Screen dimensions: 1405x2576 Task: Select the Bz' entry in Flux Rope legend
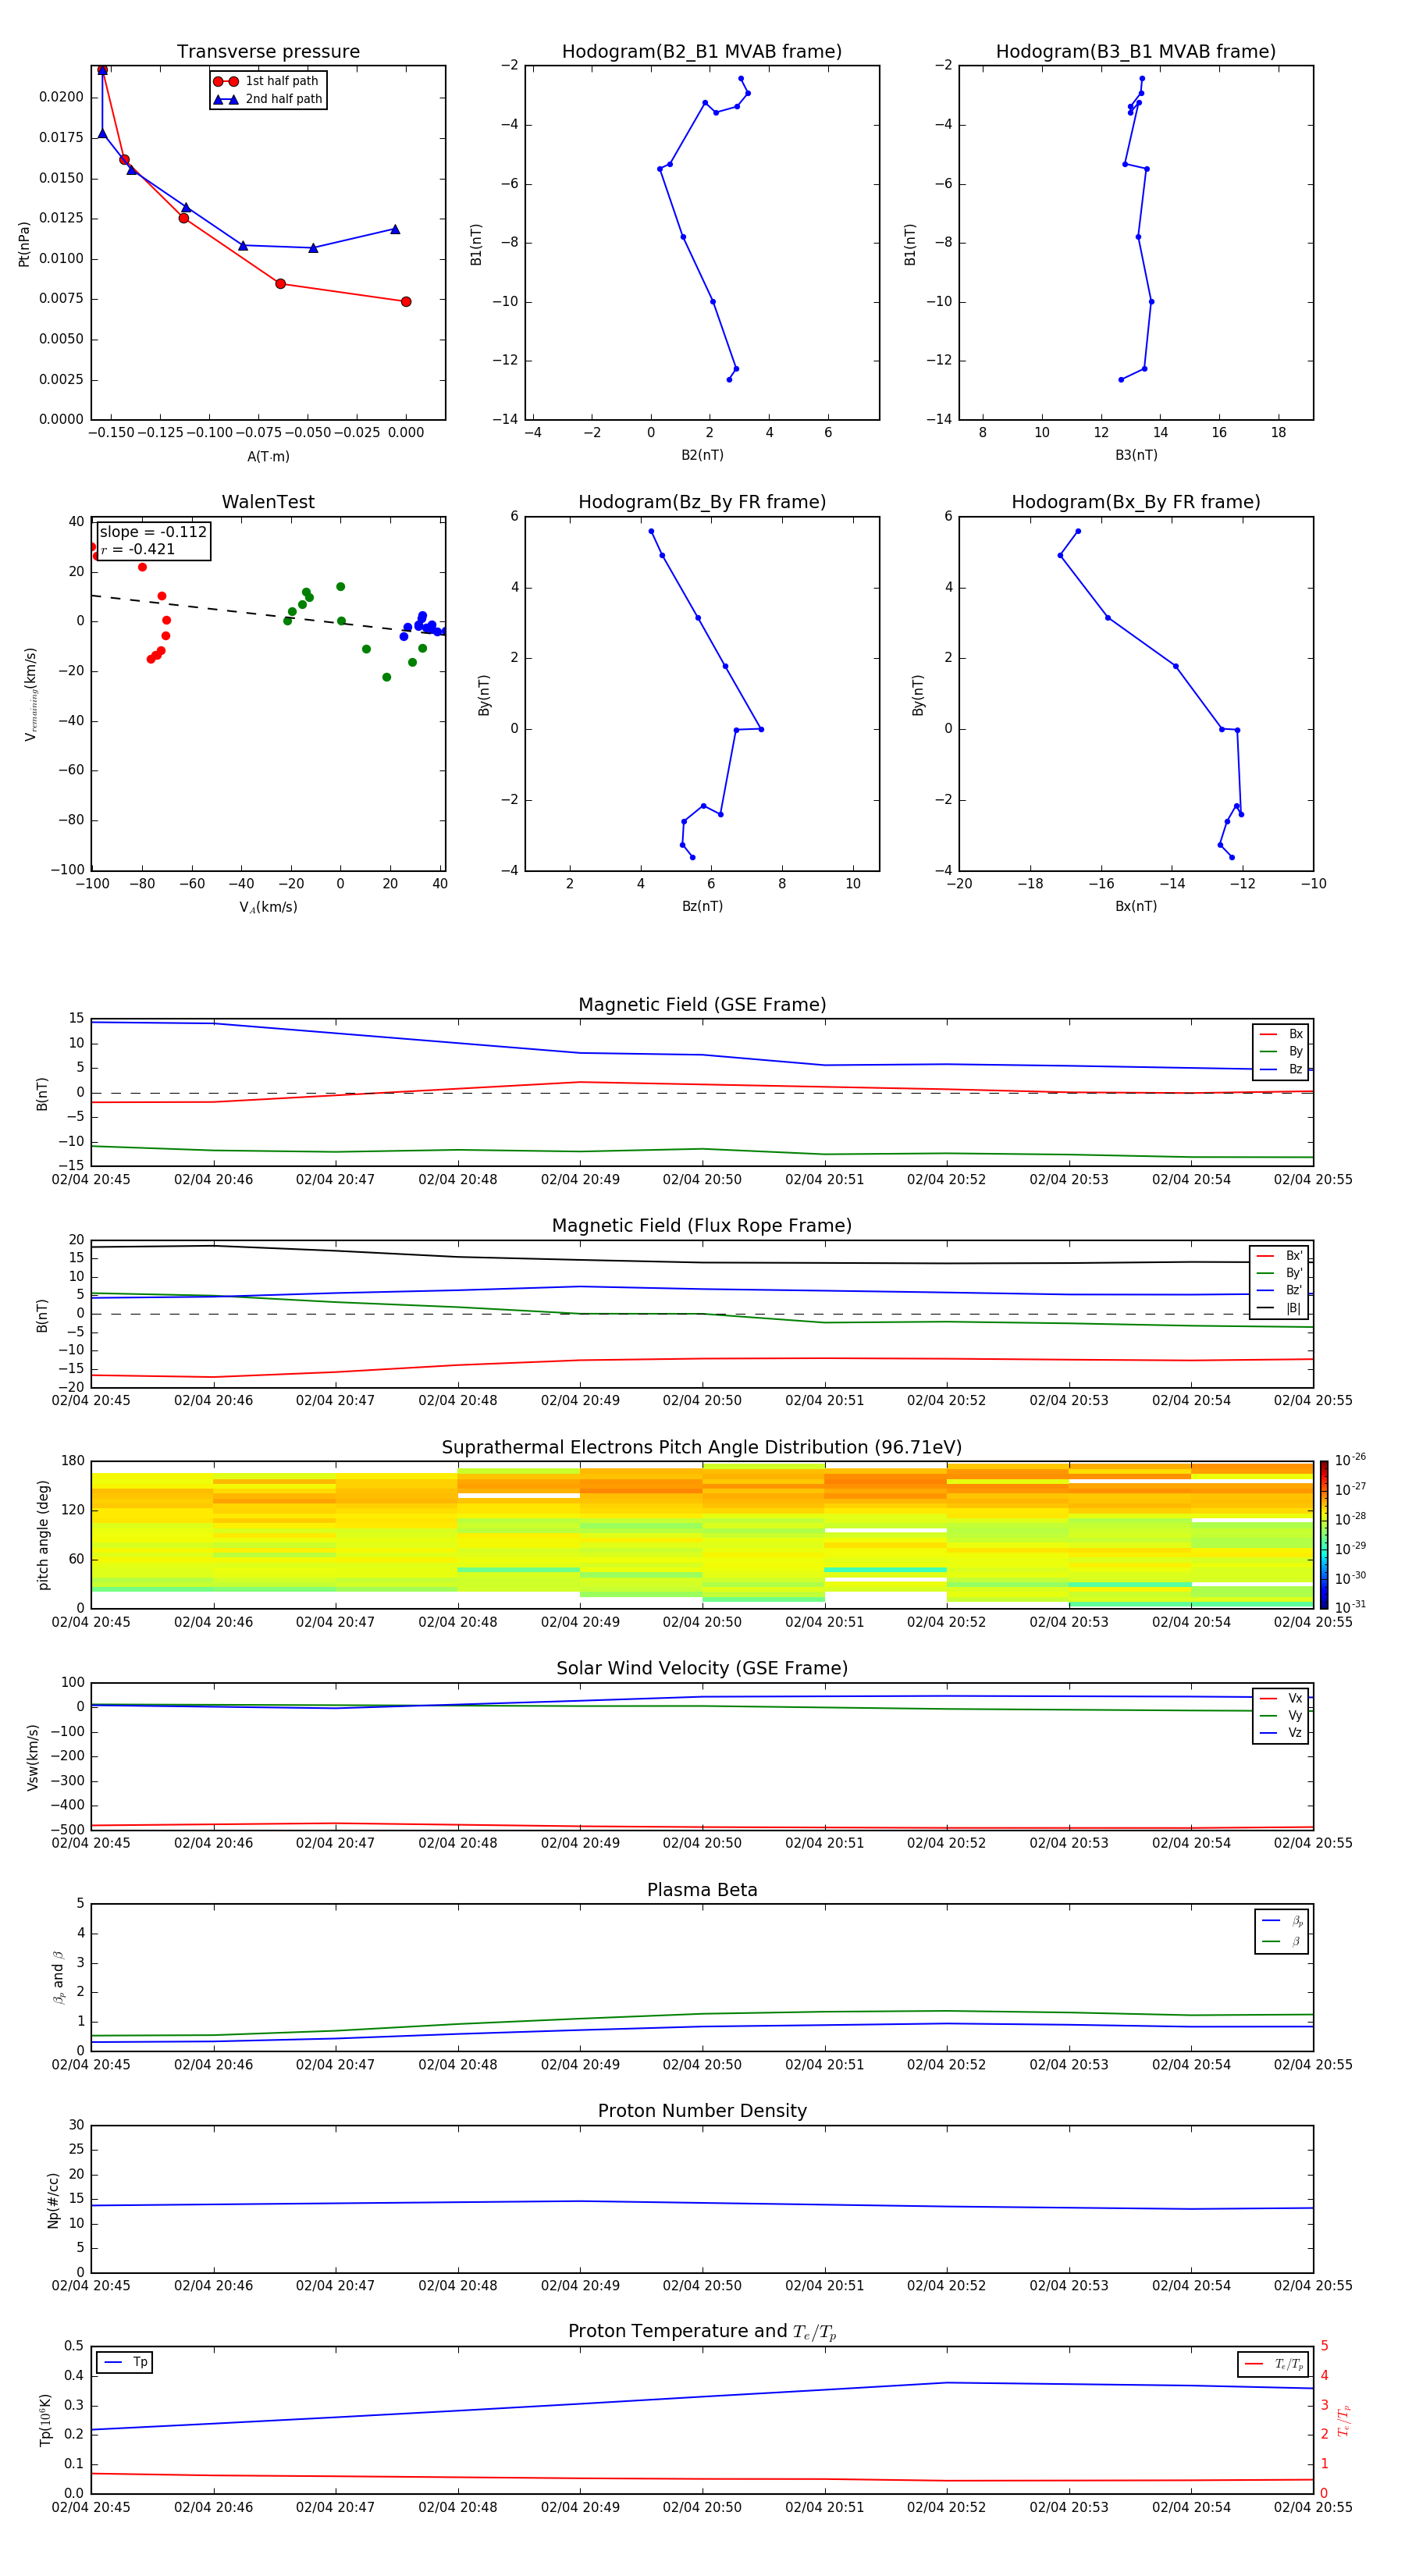[1280, 1290]
